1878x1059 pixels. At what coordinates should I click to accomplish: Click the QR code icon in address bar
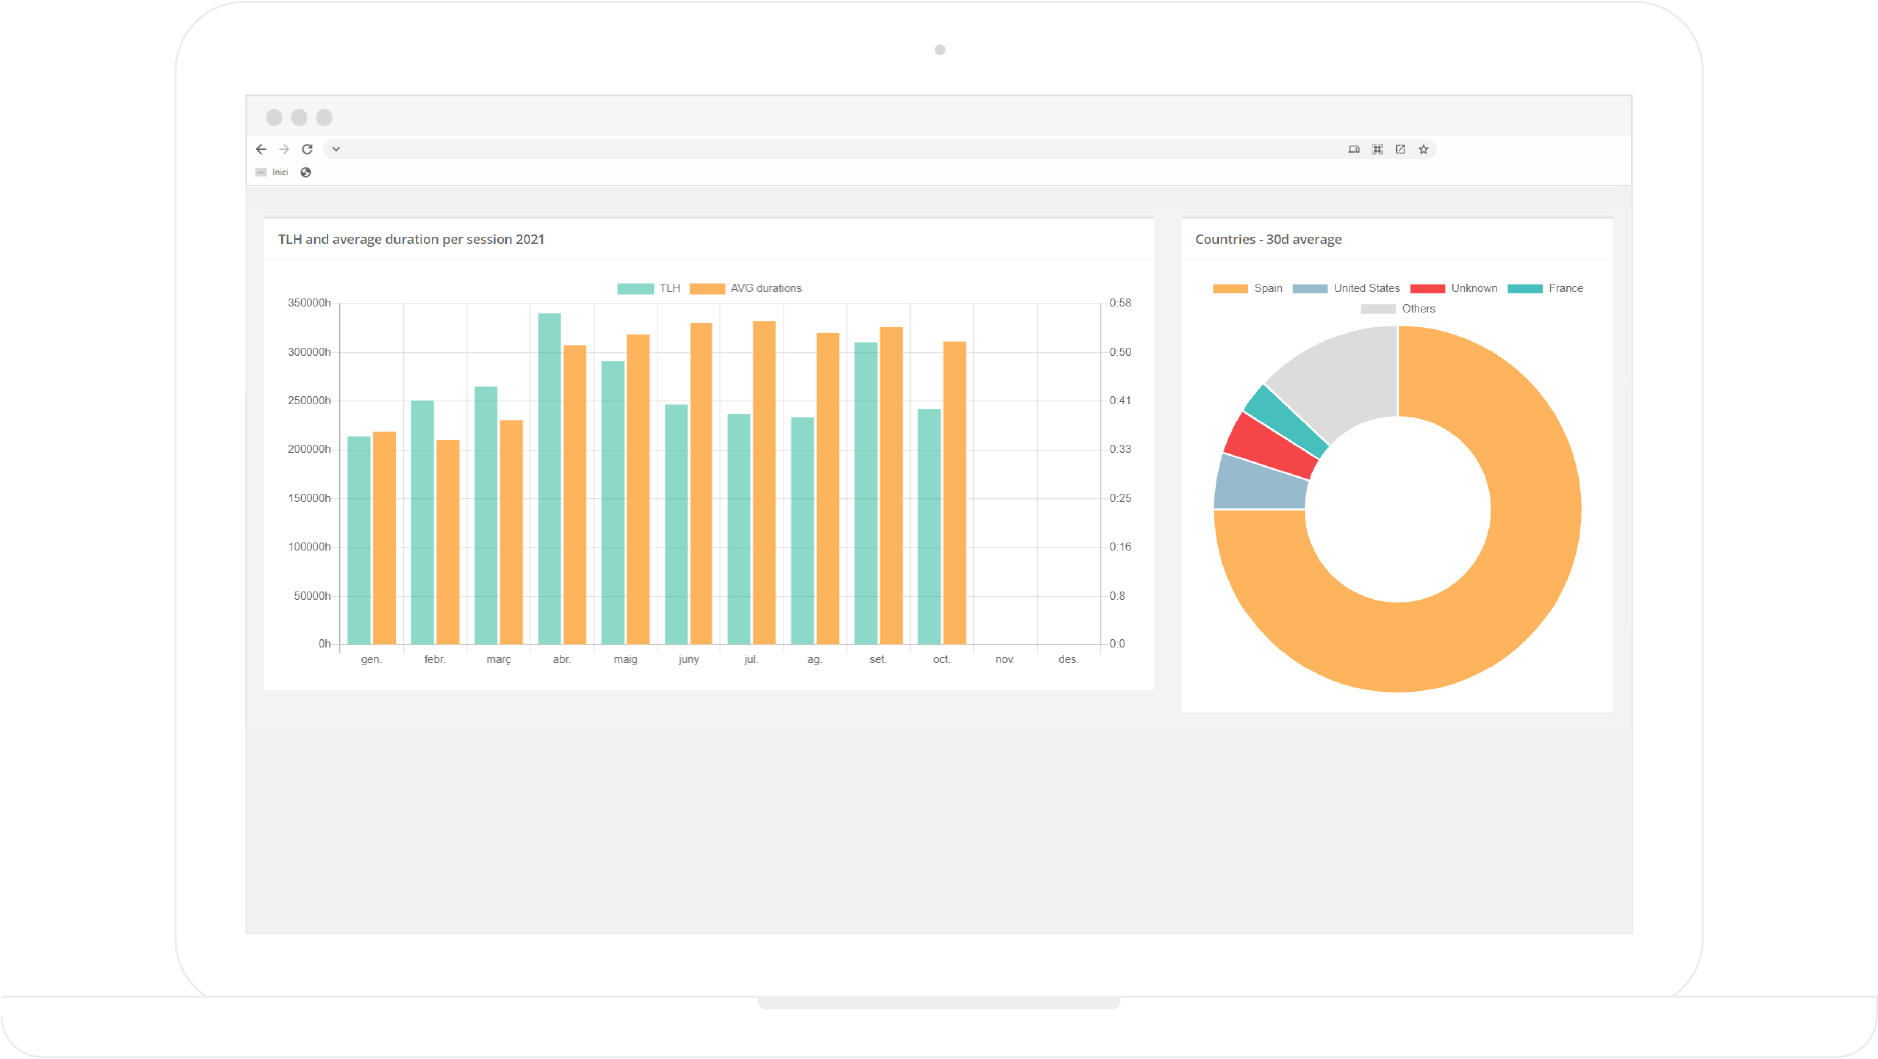[1377, 149]
